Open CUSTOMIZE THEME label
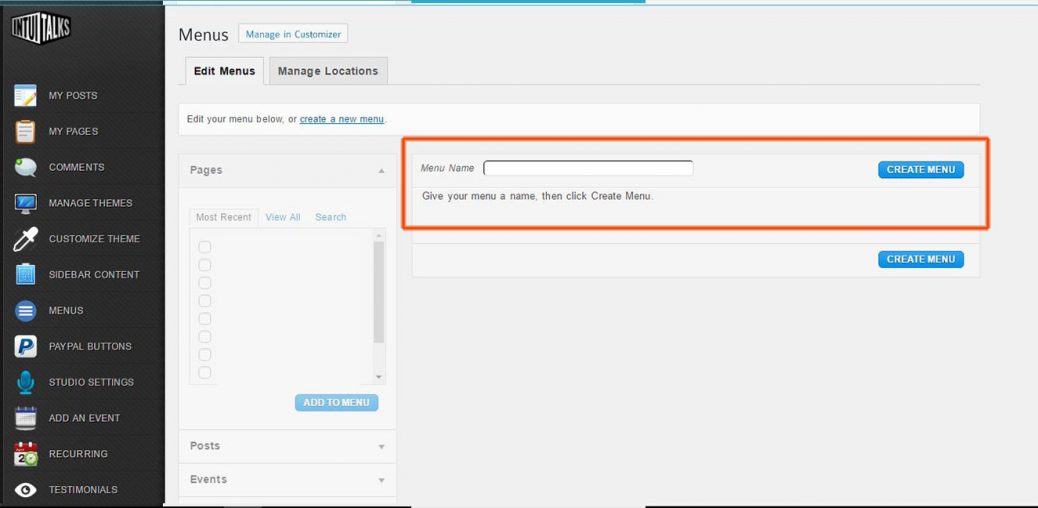 tap(95, 238)
